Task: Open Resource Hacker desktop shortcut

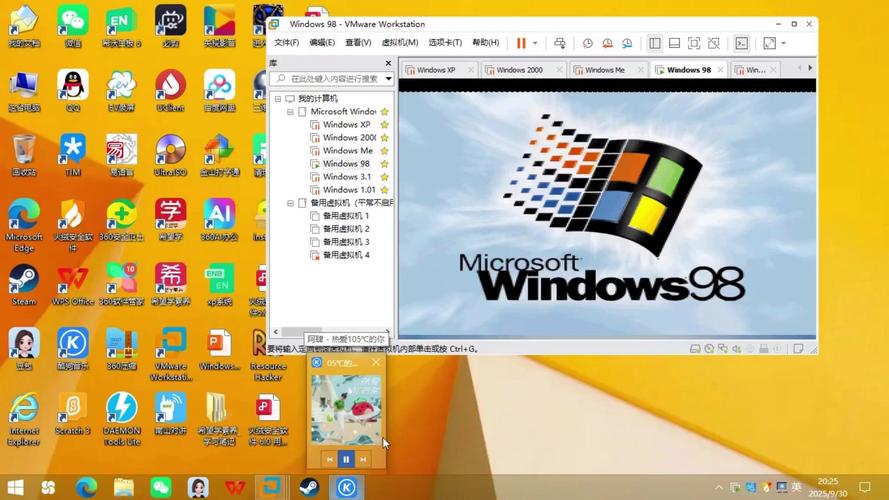Action: (268, 354)
